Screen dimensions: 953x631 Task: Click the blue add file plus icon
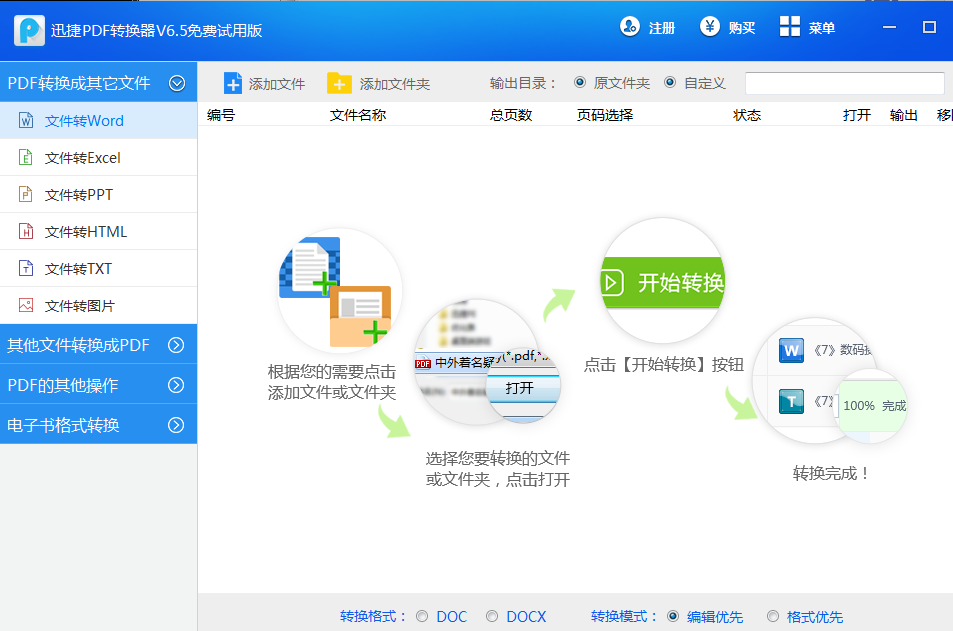pyautogui.click(x=233, y=83)
